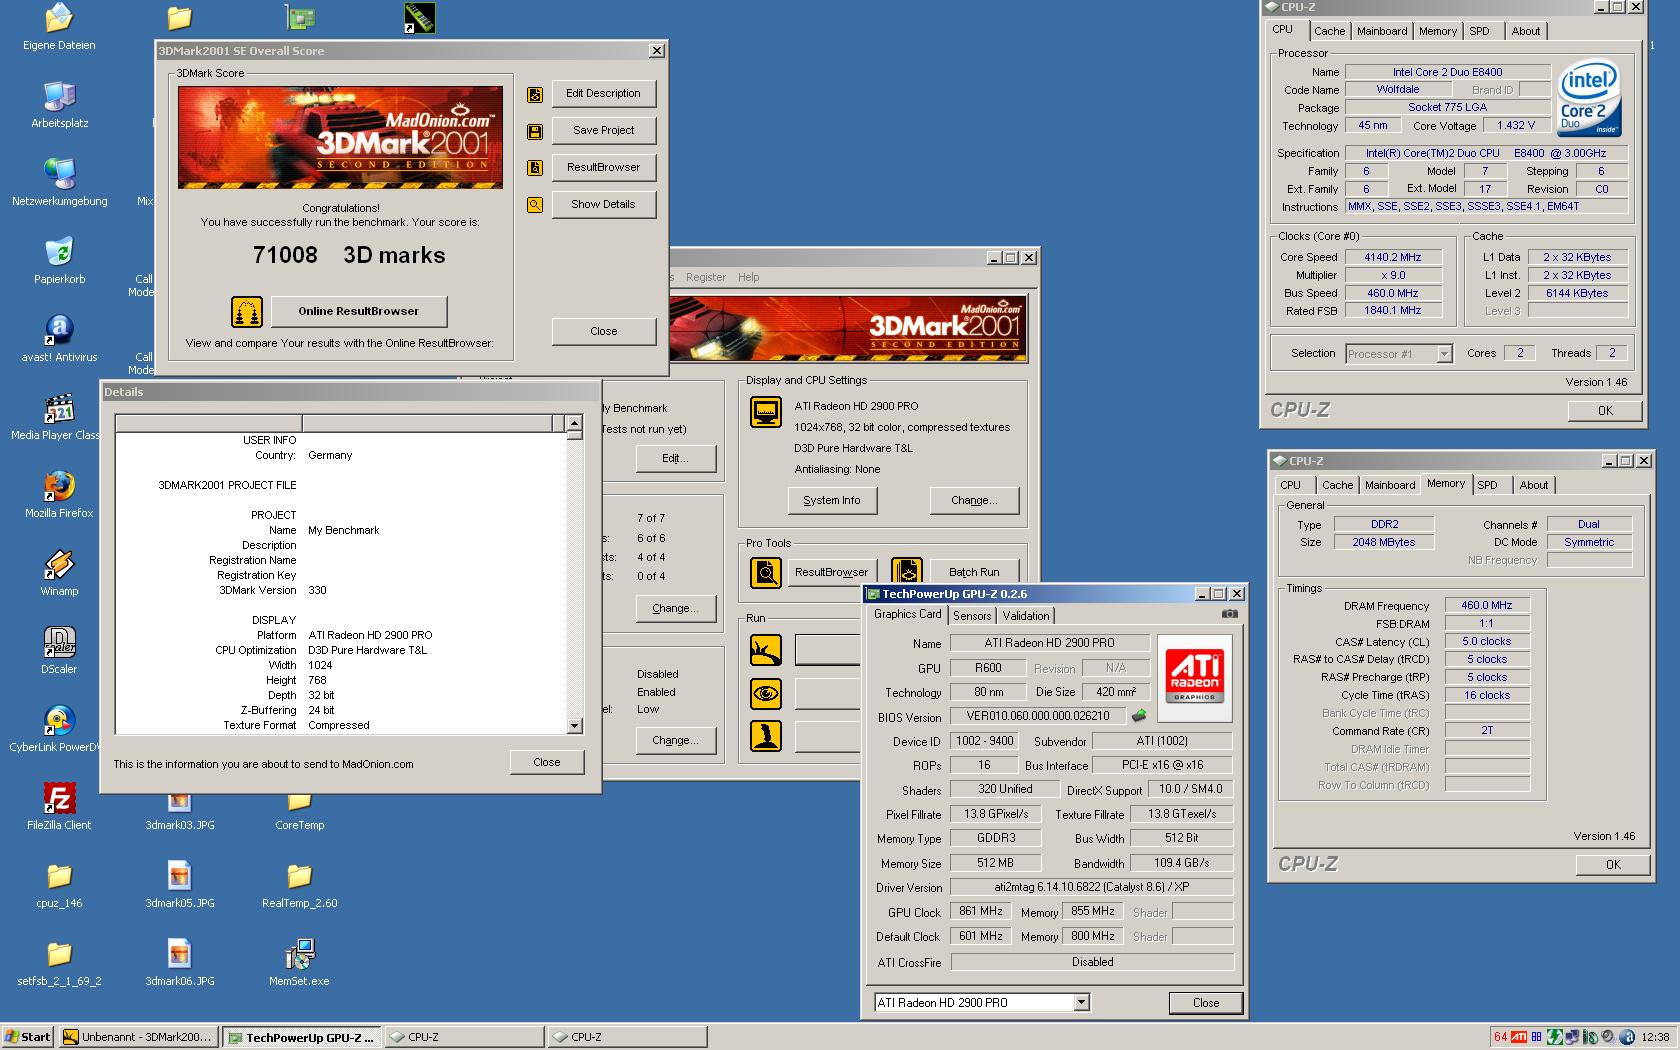Click the Online ResultBrowser podium icon
Viewport: 1680px width, 1050px height.
pos(247,312)
